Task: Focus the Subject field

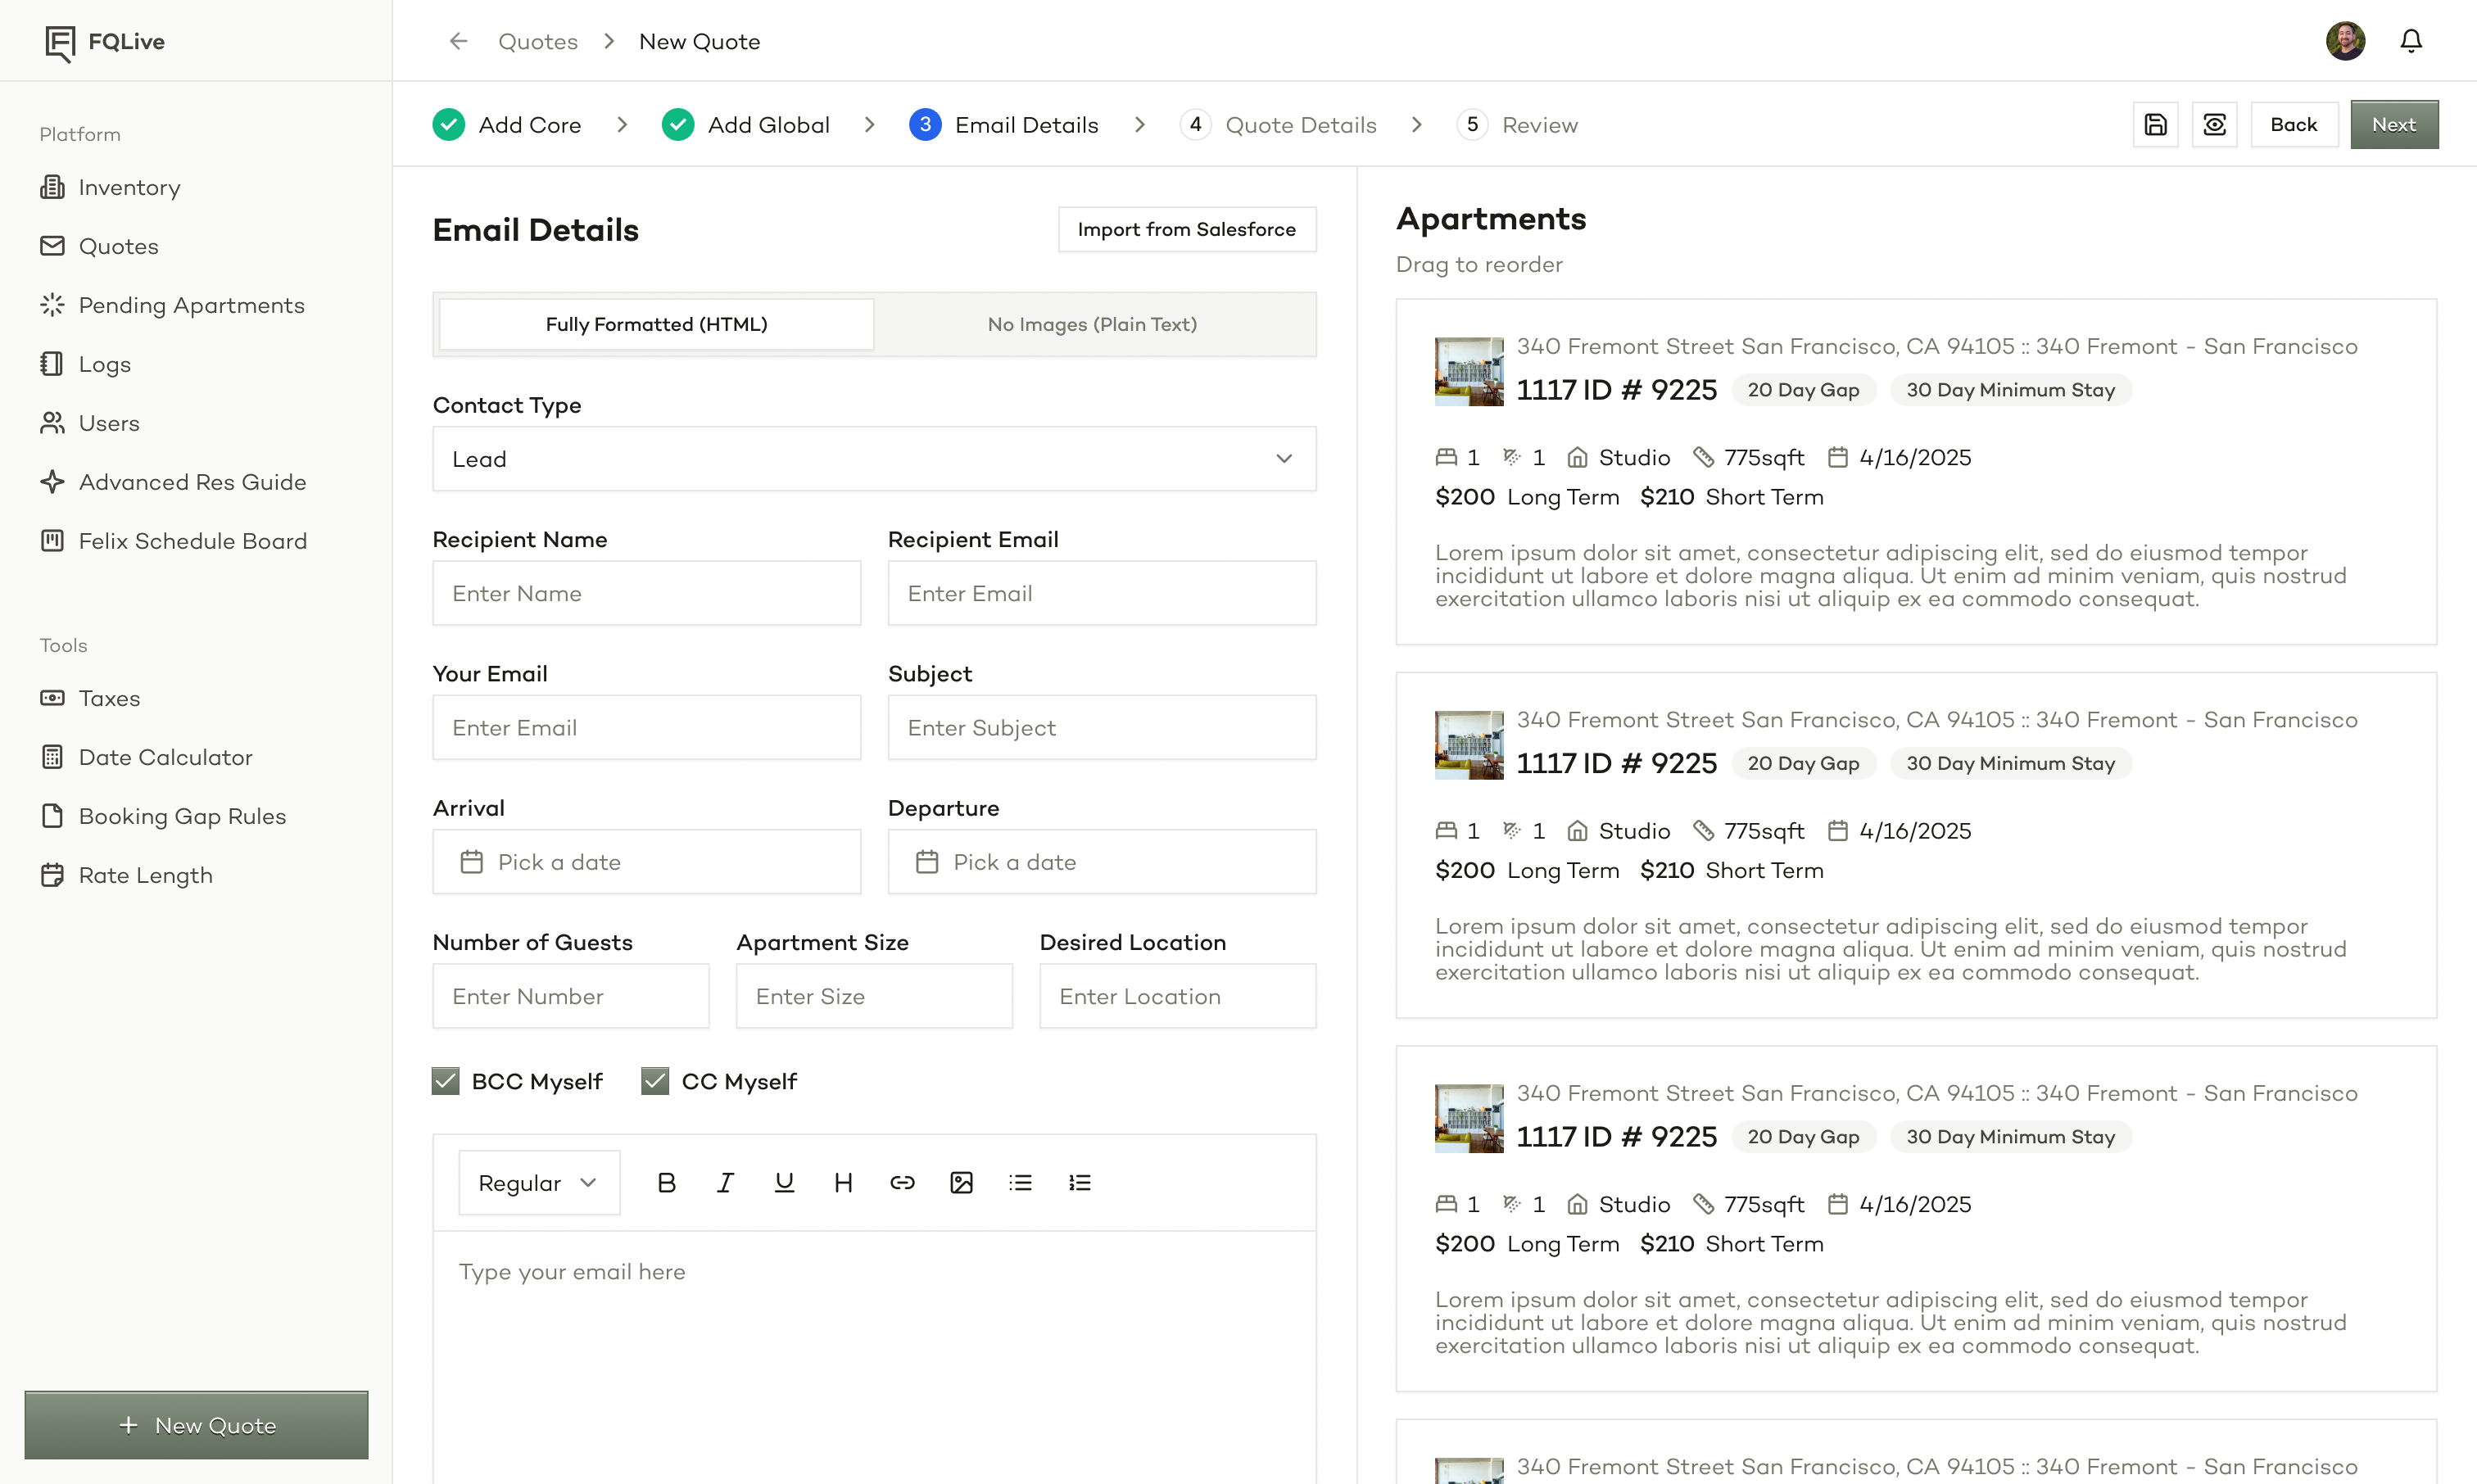Action: (1102, 728)
